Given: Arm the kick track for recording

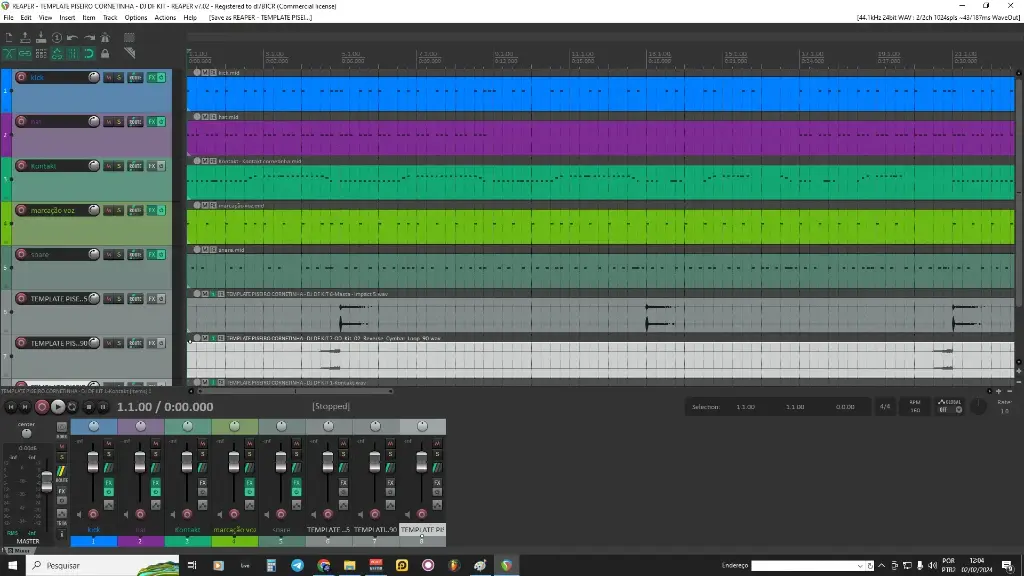Looking at the screenshot, I should pyautogui.click(x=22, y=77).
